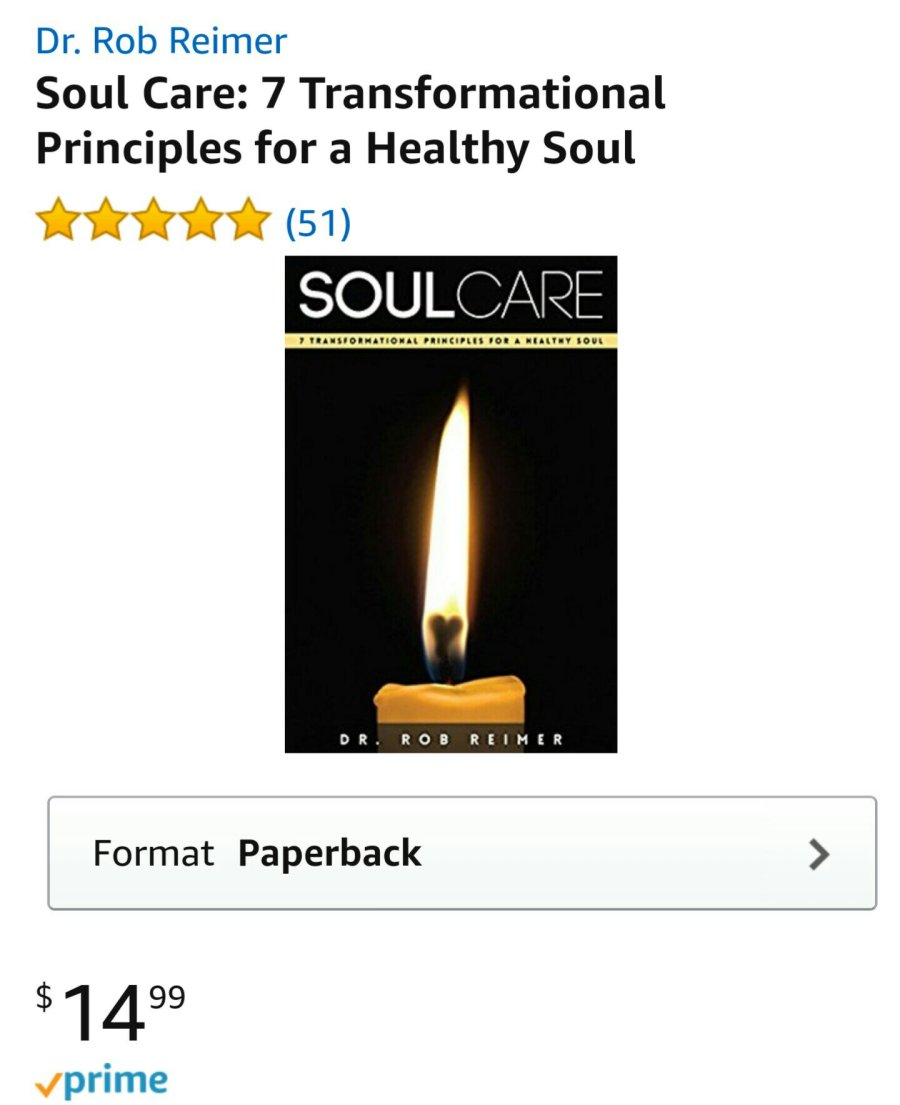Open the Format Paperback selector

click(462, 853)
